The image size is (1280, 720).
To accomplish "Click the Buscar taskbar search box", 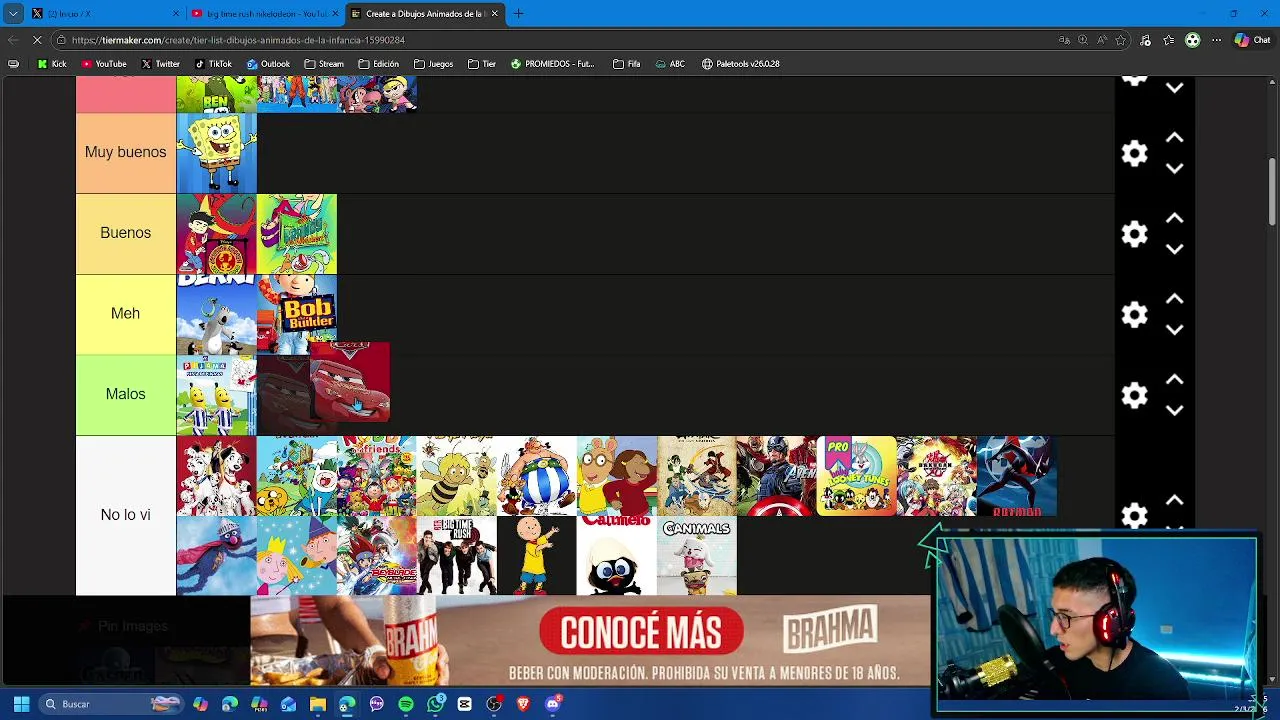I will click(112, 704).
